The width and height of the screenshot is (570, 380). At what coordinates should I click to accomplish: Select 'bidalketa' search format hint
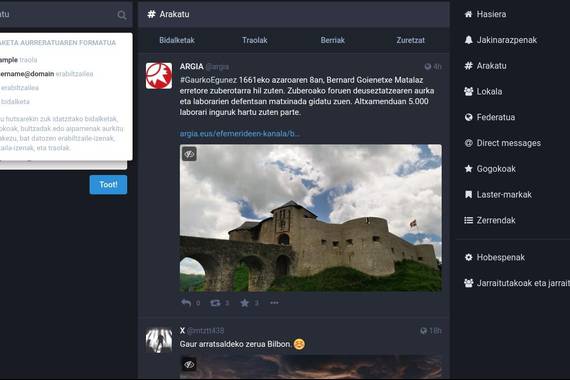coord(15,101)
